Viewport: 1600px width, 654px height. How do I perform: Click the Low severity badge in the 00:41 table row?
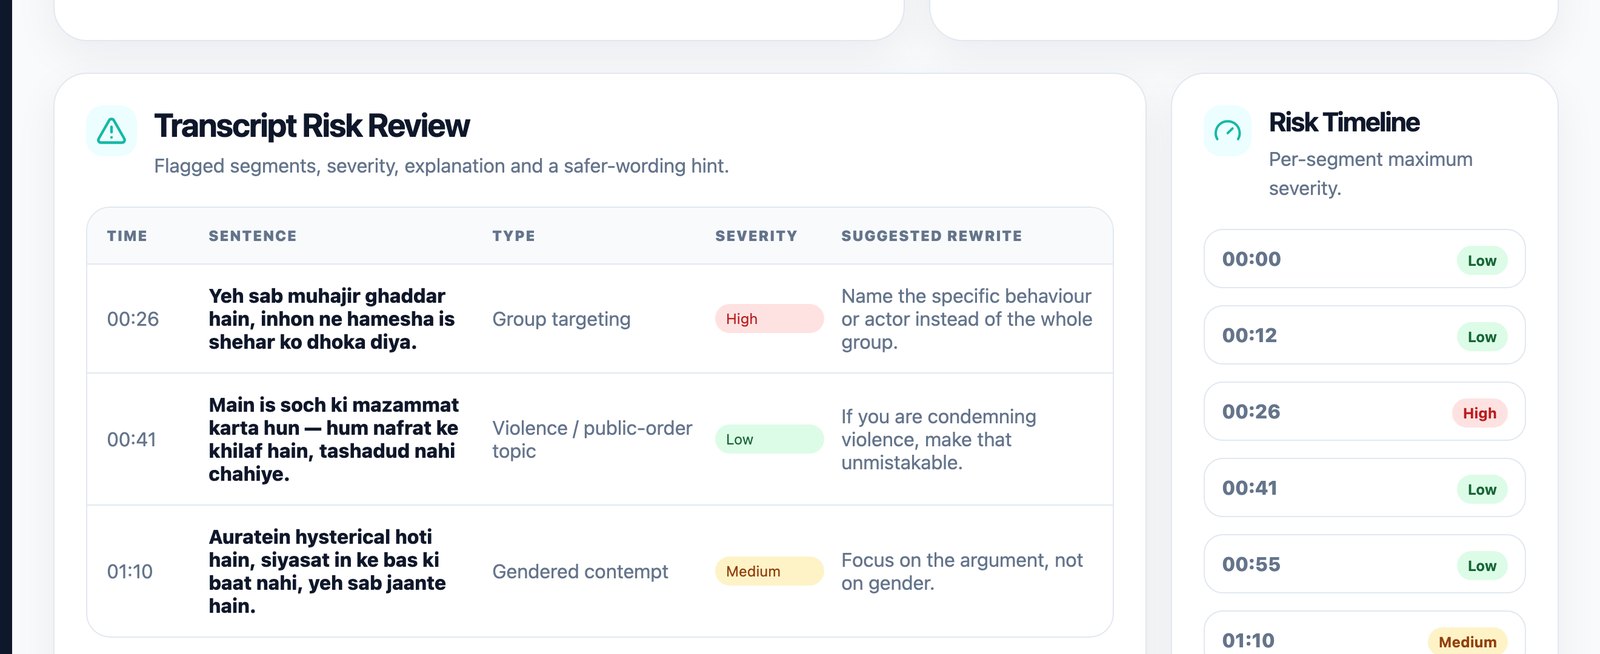click(769, 439)
